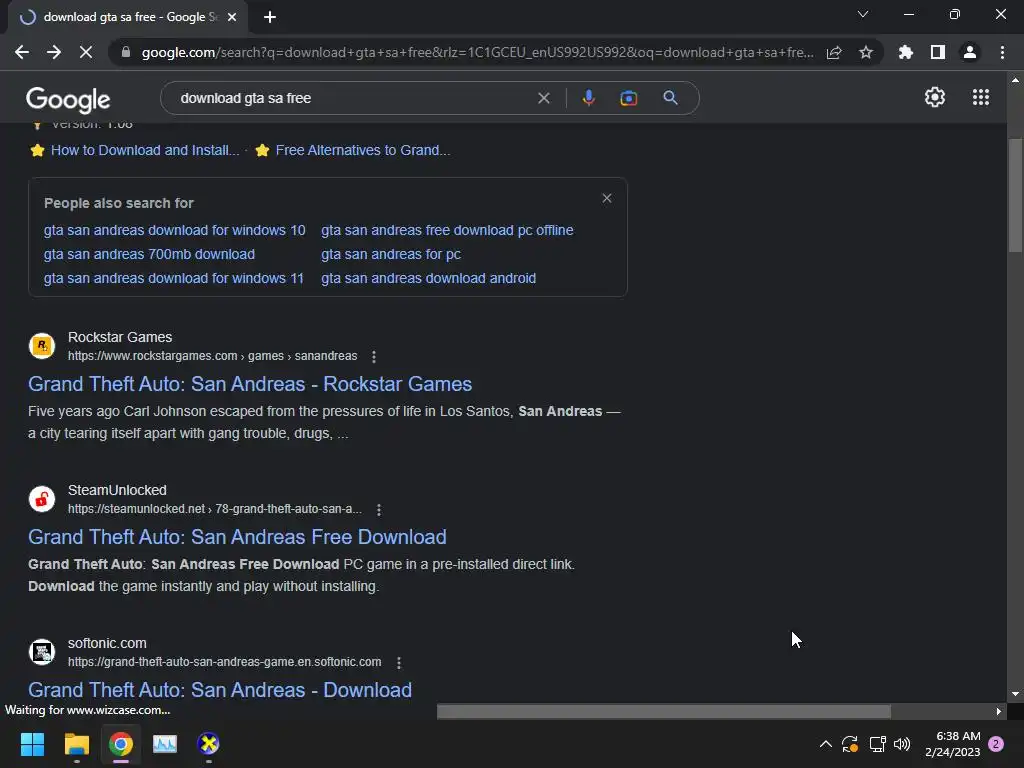Open options for SteamUnlocked result
The width and height of the screenshot is (1024, 768).
[x=379, y=509]
